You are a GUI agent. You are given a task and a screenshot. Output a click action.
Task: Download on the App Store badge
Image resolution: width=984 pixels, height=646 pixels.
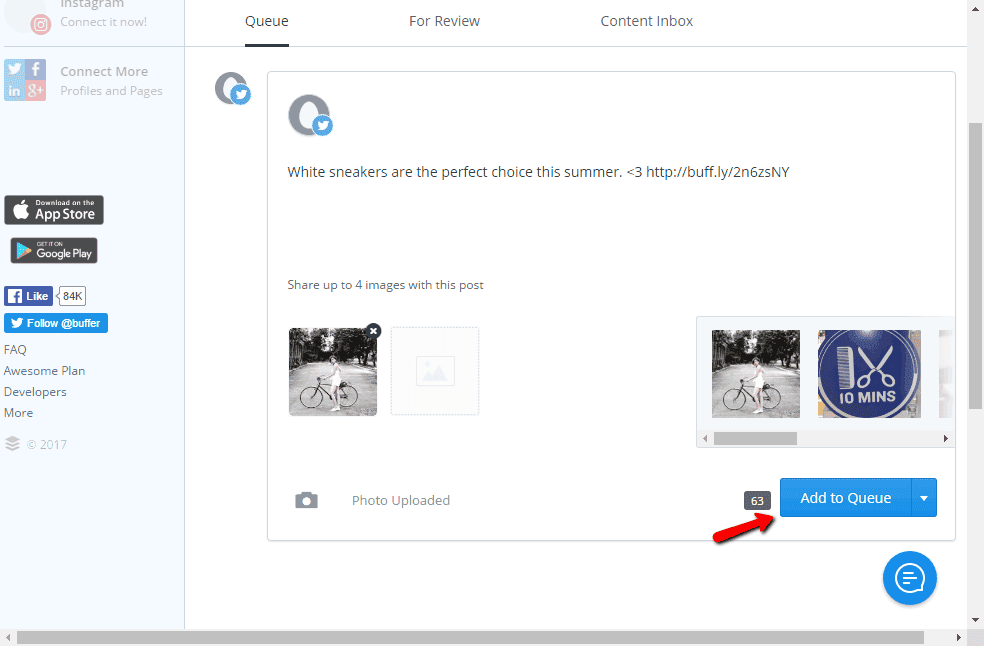tap(54, 210)
